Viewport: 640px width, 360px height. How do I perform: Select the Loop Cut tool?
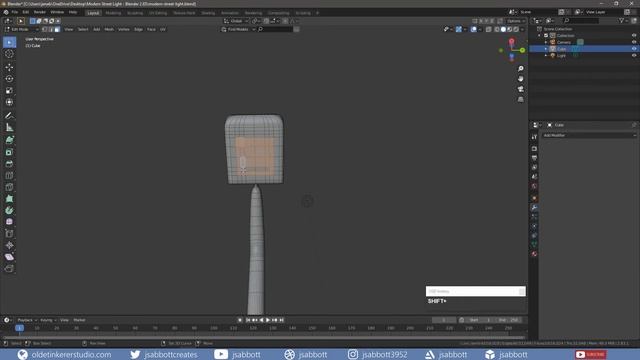pos(9,176)
